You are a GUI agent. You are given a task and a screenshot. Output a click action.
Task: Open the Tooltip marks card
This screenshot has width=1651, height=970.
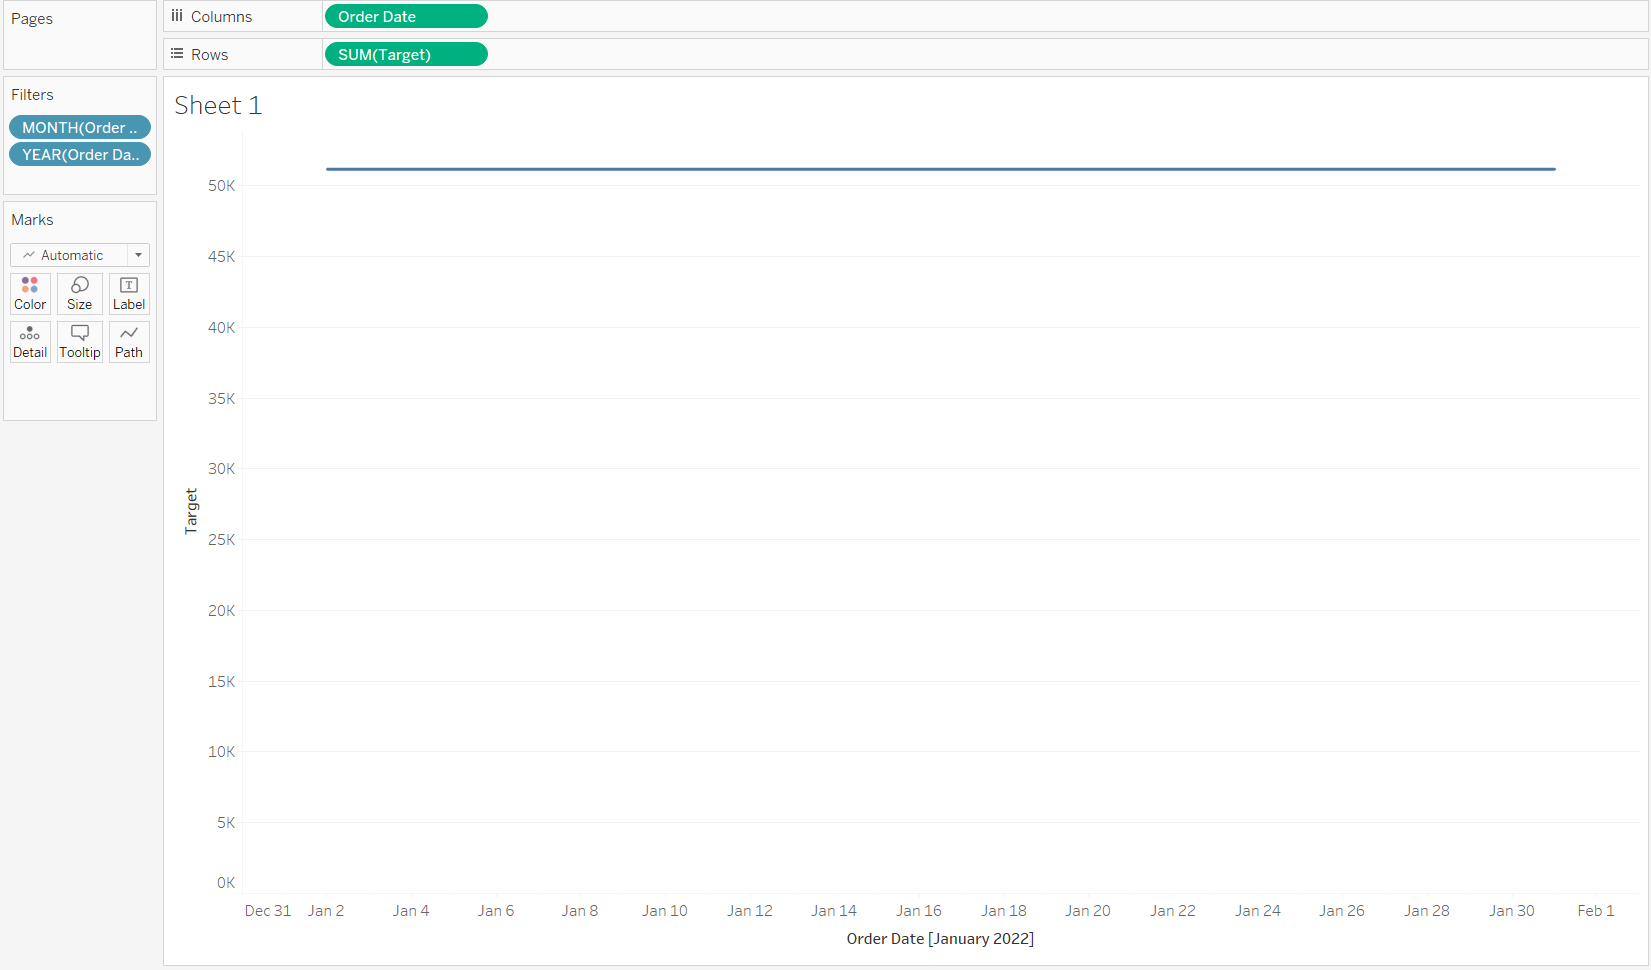click(80, 342)
